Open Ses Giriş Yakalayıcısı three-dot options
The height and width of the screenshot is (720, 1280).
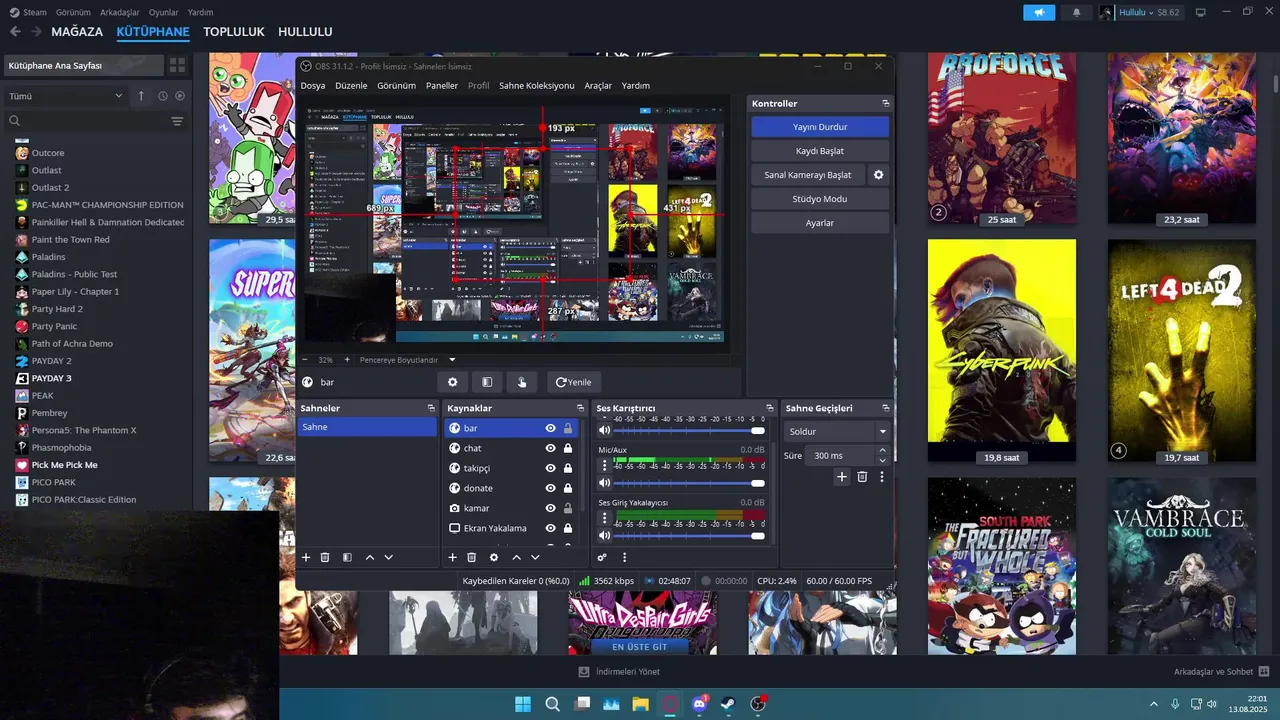click(x=604, y=518)
